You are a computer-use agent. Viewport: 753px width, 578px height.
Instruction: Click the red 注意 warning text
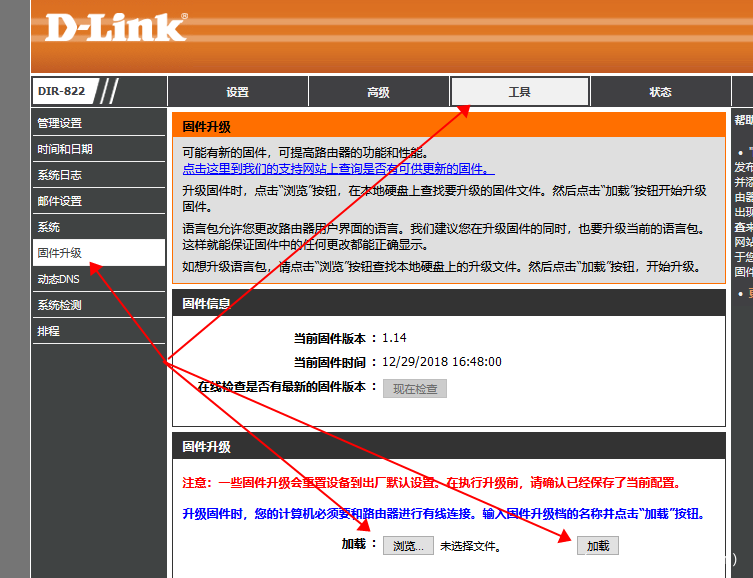tap(431, 483)
